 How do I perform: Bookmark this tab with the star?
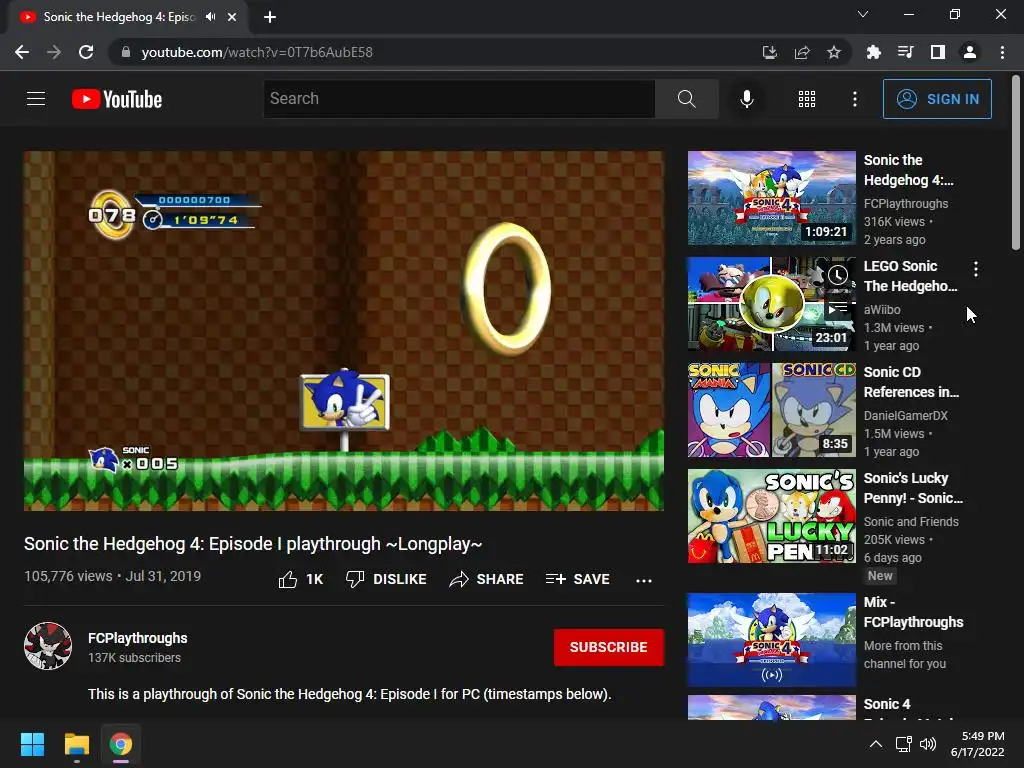[834, 52]
